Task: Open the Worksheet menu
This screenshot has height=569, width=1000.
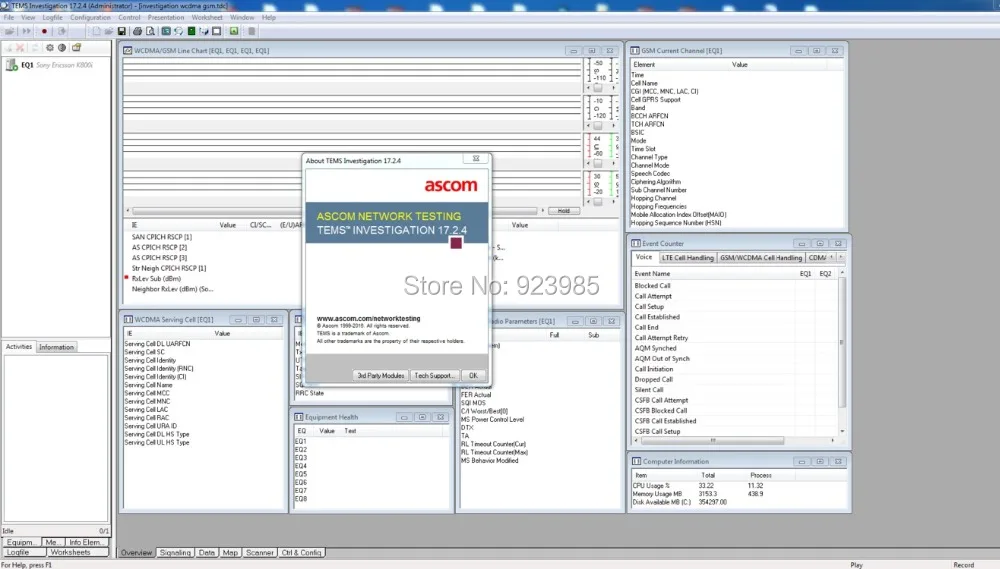Action: (x=207, y=18)
